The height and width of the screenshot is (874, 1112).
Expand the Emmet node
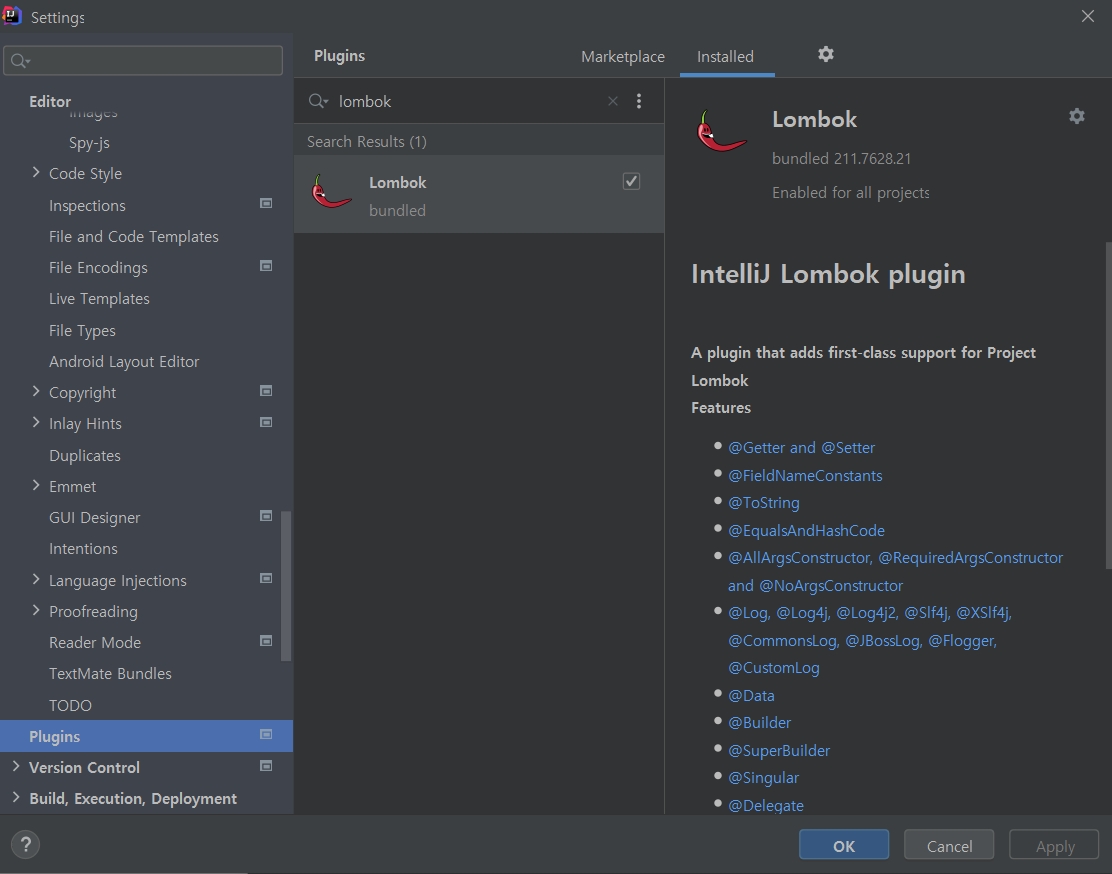pos(35,485)
